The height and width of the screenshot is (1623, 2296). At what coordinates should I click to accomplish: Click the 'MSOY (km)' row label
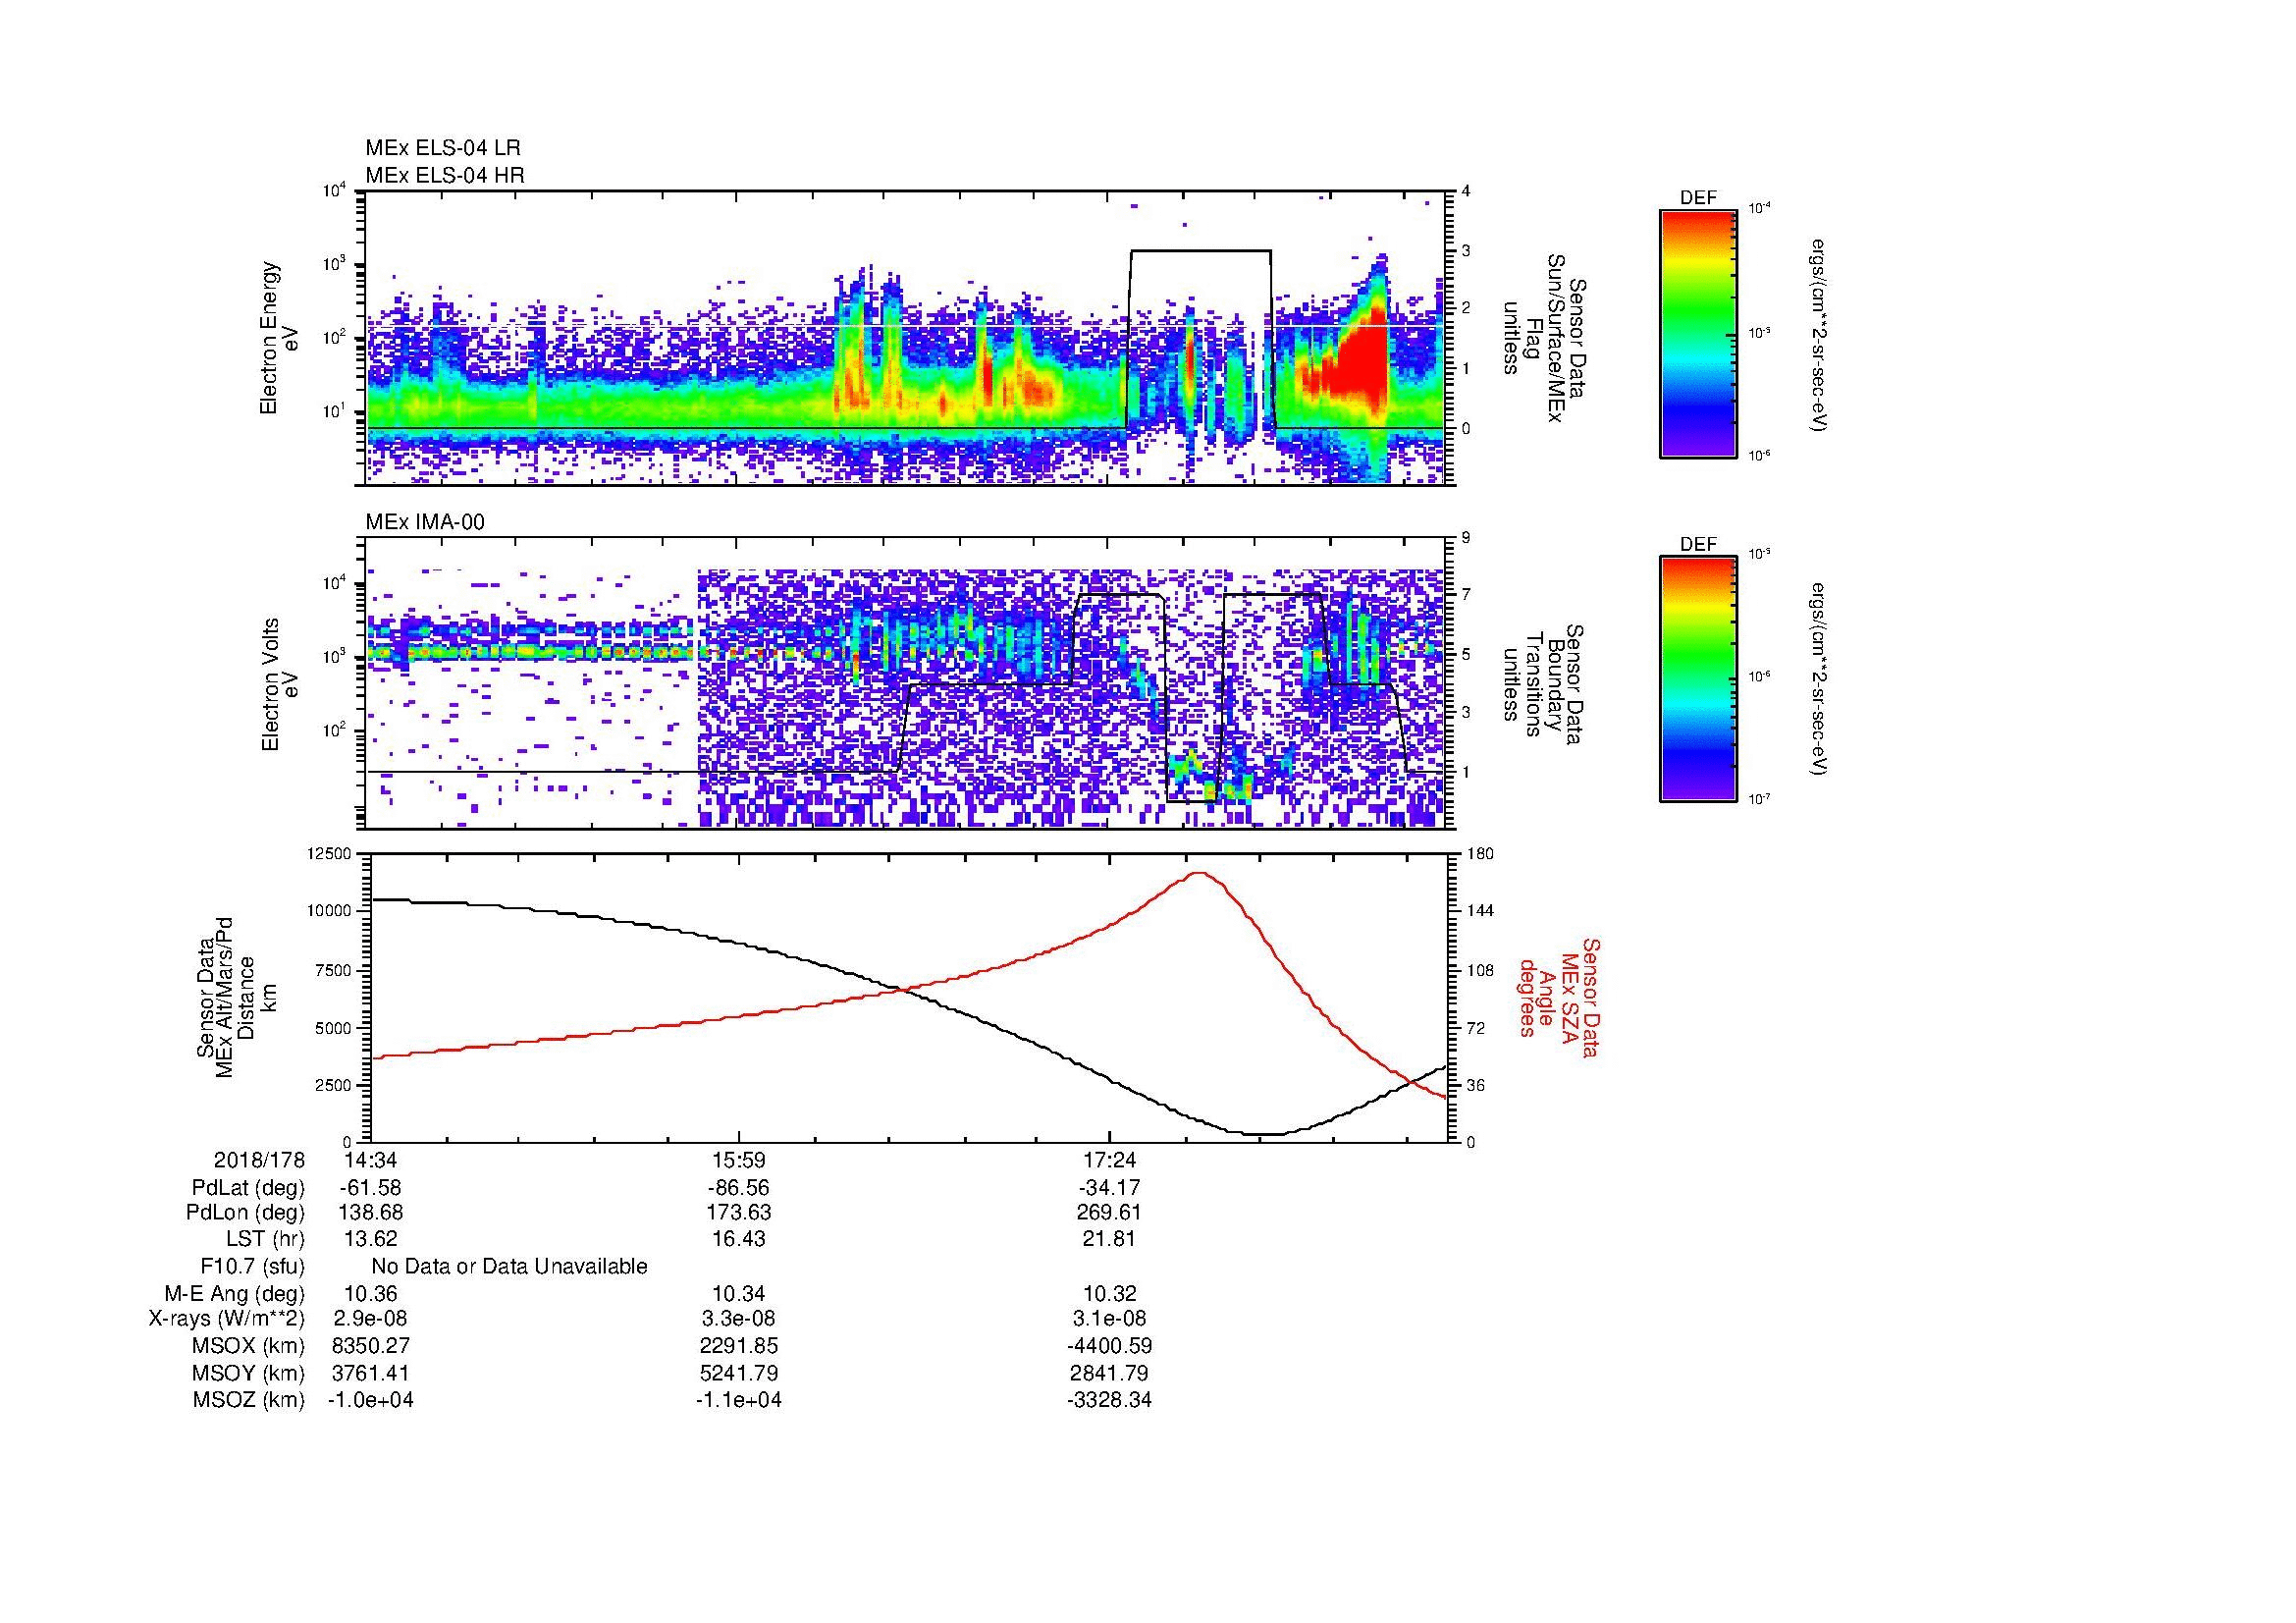tap(248, 1374)
